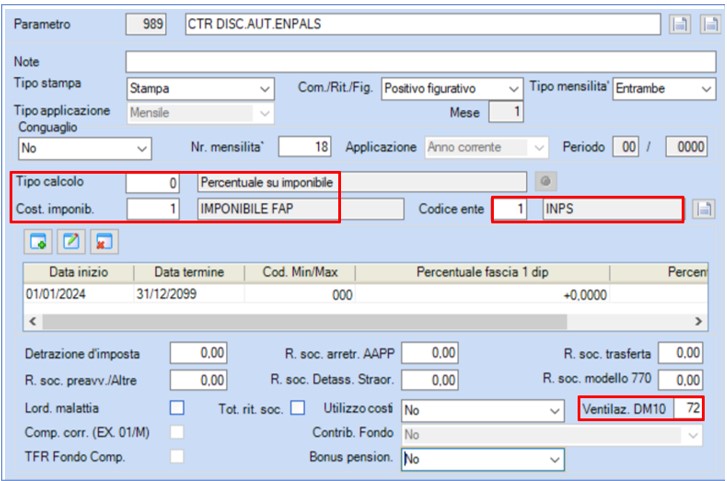The height and width of the screenshot is (481, 727).
Task: Open the Applicazione Anno corrente dropdown
Action: click(x=486, y=148)
